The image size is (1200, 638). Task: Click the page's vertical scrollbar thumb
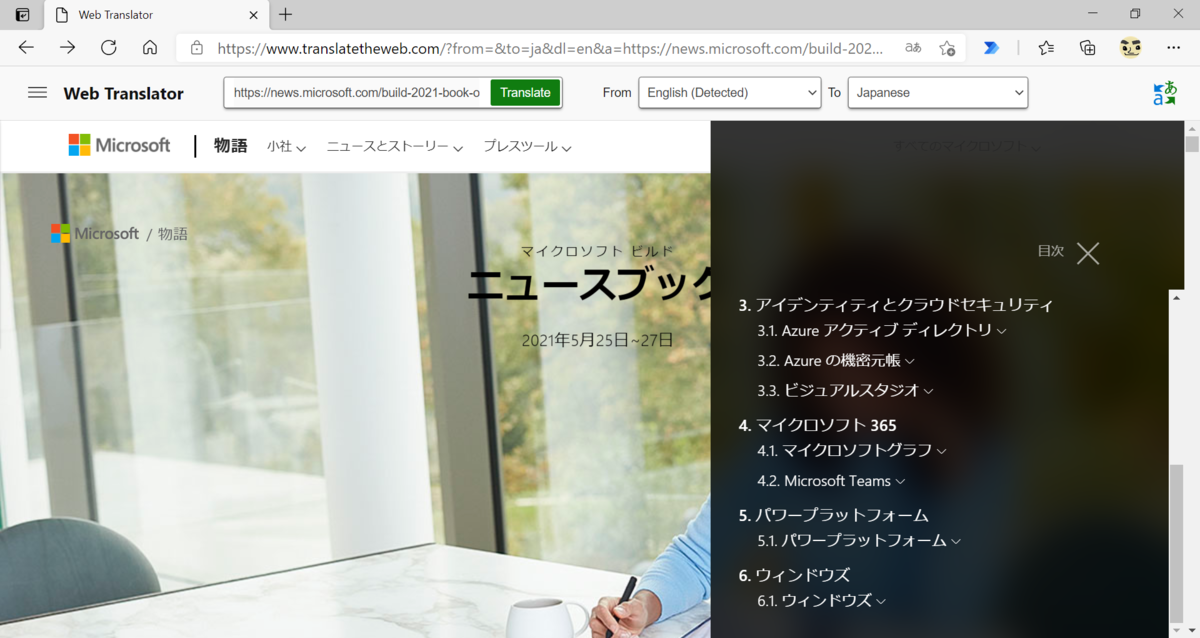pyautogui.click(x=1191, y=143)
